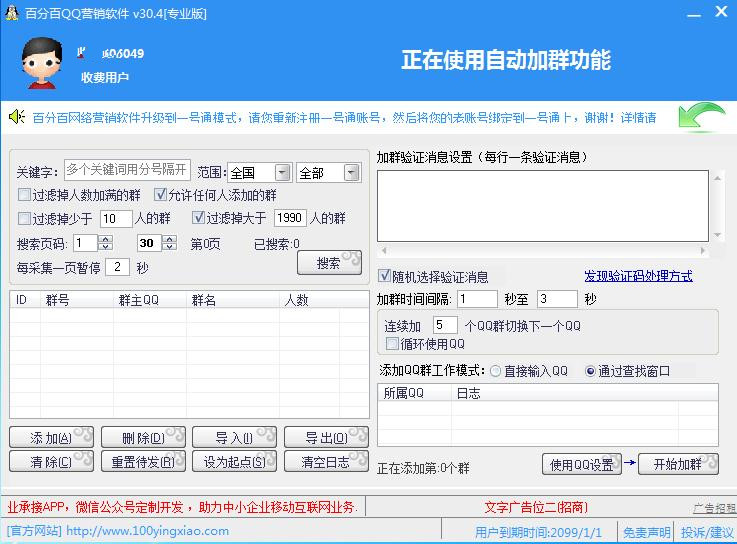Minimize the QQ marketing software window
The height and width of the screenshot is (544, 737).
[694, 14]
